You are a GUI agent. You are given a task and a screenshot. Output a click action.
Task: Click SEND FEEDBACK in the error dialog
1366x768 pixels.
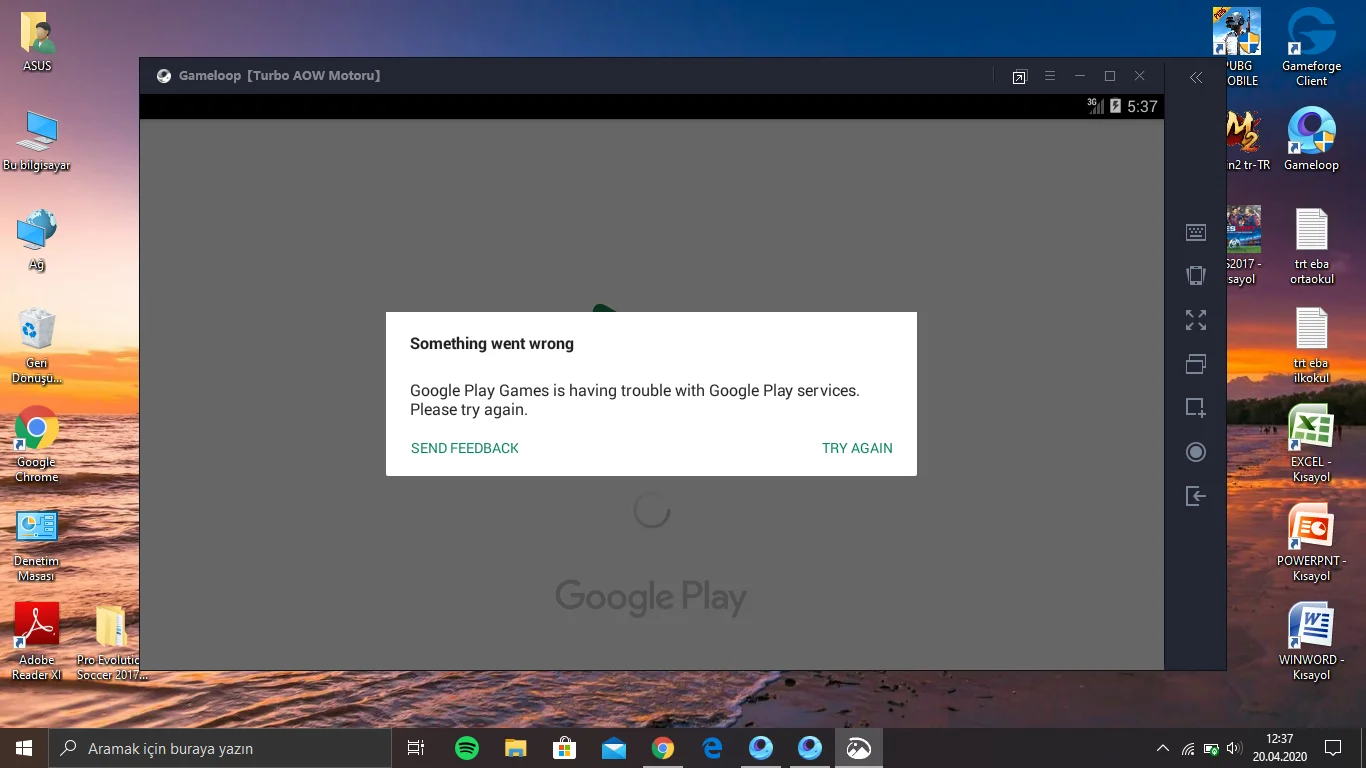(x=465, y=448)
